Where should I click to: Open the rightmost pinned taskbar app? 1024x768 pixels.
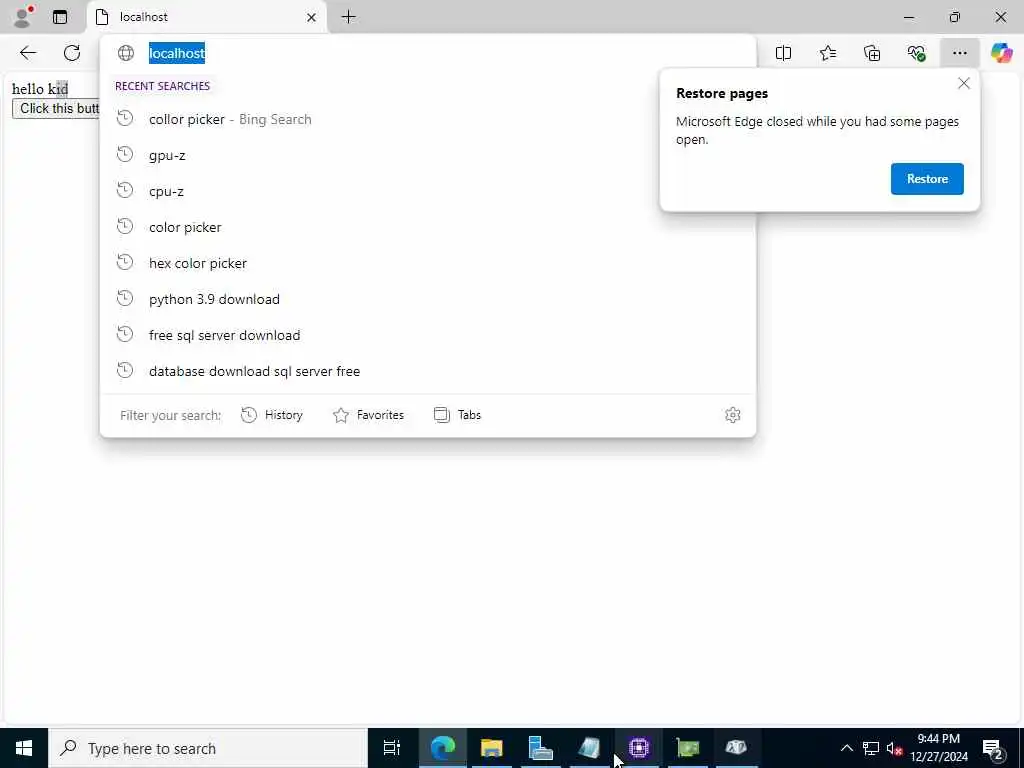click(x=736, y=748)
